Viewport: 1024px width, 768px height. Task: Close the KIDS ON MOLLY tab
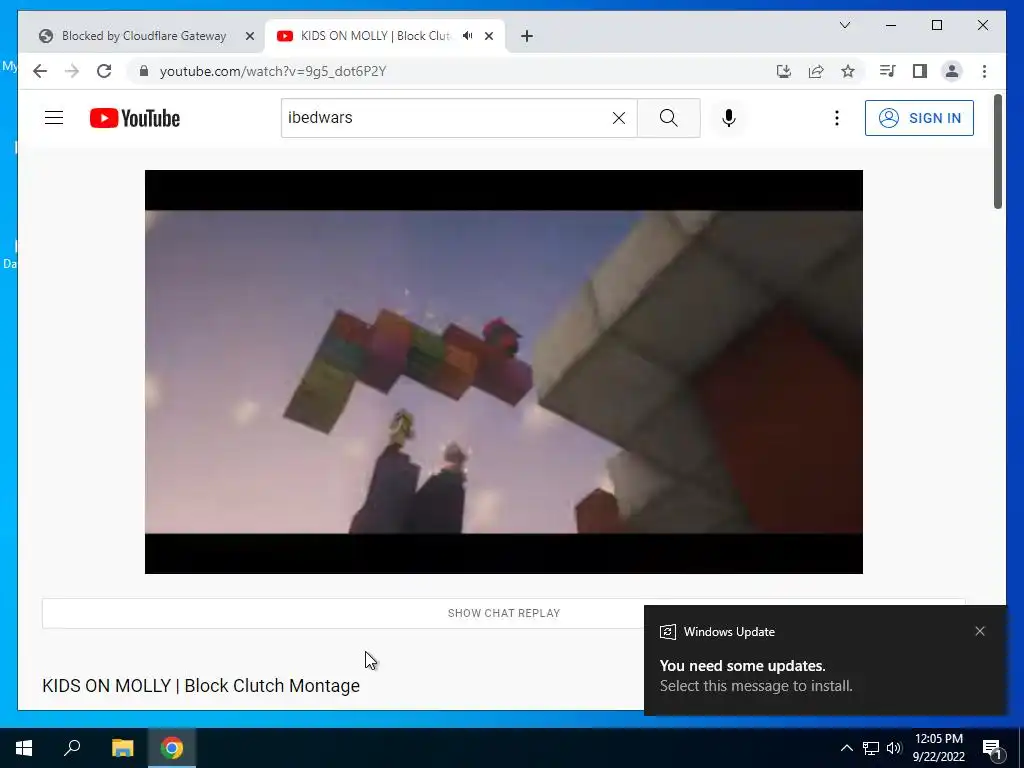[x=488, y=36]
